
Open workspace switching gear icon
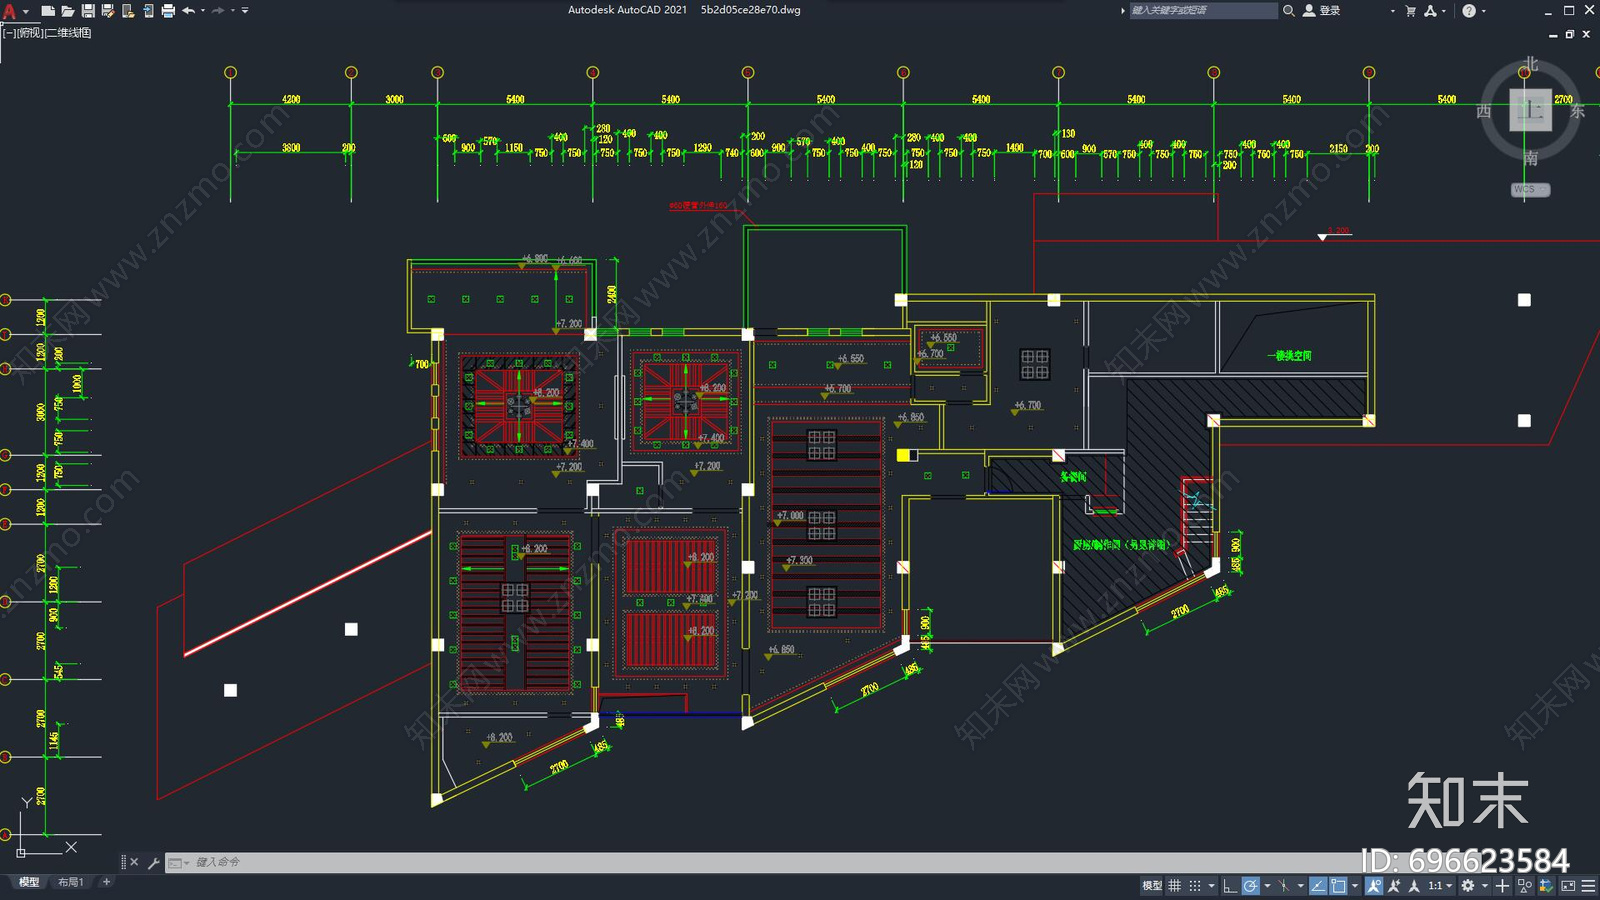(x=1467, y=885)
